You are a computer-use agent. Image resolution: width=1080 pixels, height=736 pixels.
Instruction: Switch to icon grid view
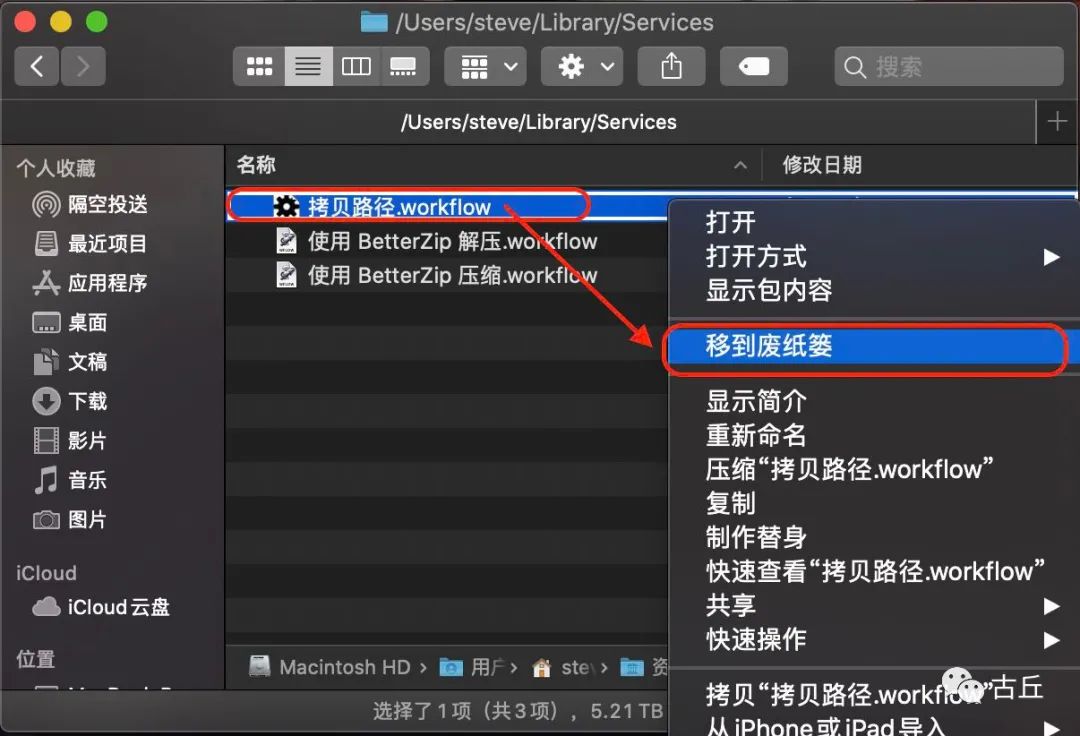click(260, 66)
